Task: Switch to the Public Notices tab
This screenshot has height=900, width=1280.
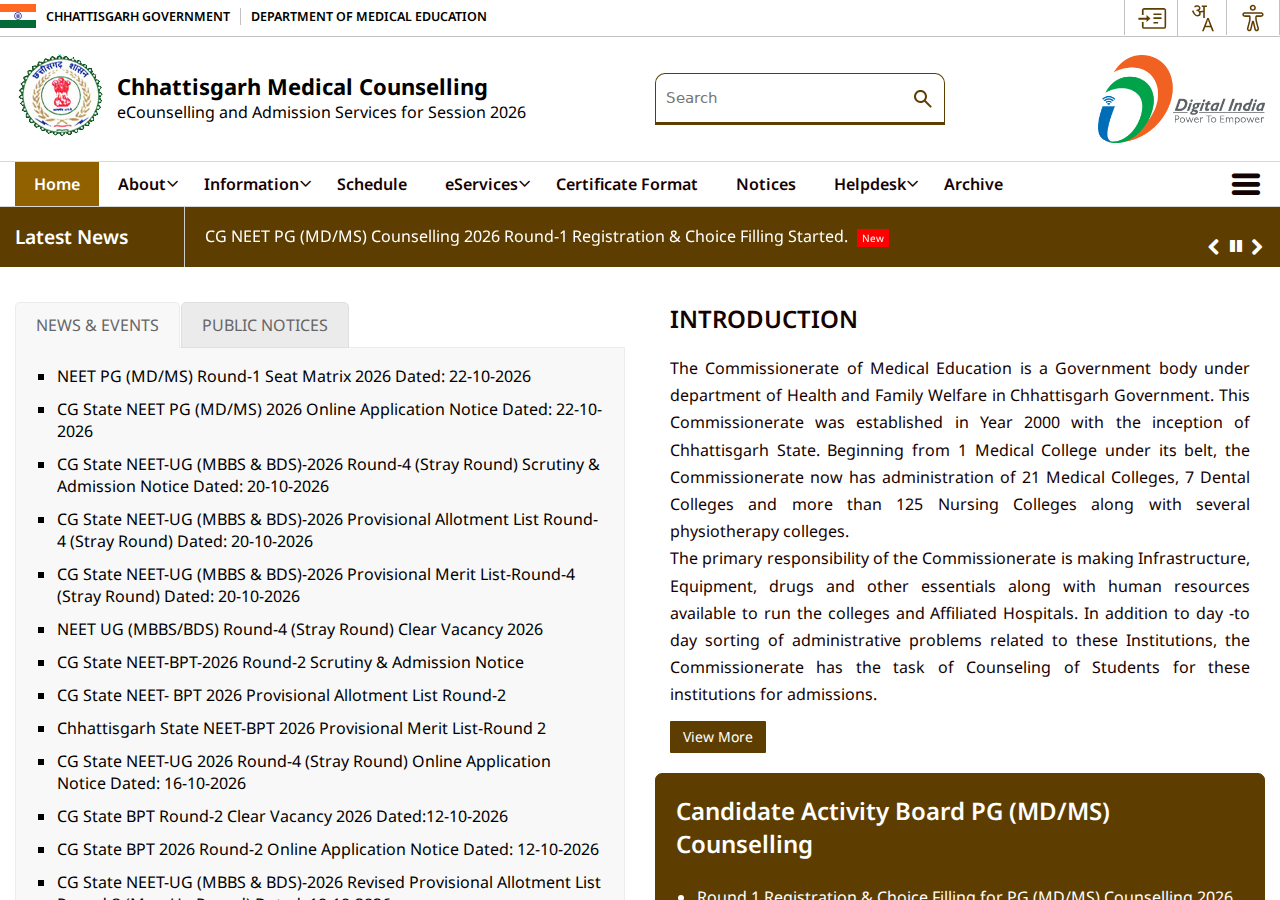Action: point(265,325)
